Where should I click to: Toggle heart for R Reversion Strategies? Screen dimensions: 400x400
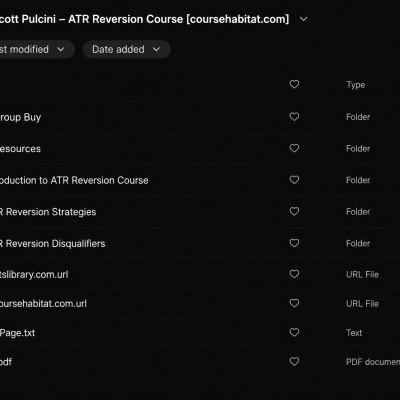click(x=294, y=211)
